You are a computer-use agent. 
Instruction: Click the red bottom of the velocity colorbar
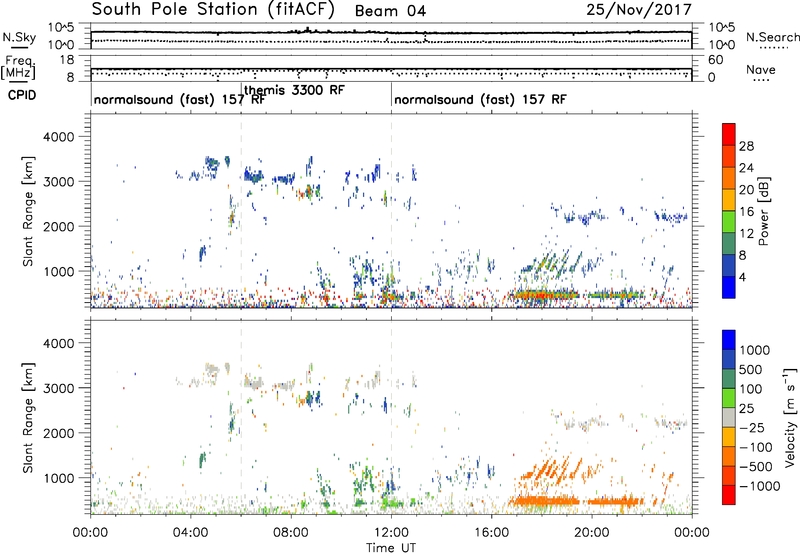[729, 495]
